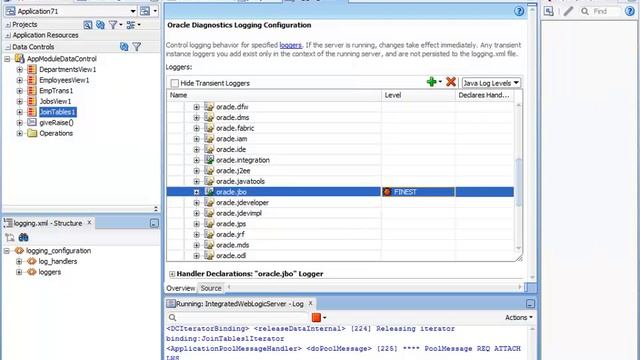
Task: Expand the oracle.dfw logger
Action: pos(196,107)
